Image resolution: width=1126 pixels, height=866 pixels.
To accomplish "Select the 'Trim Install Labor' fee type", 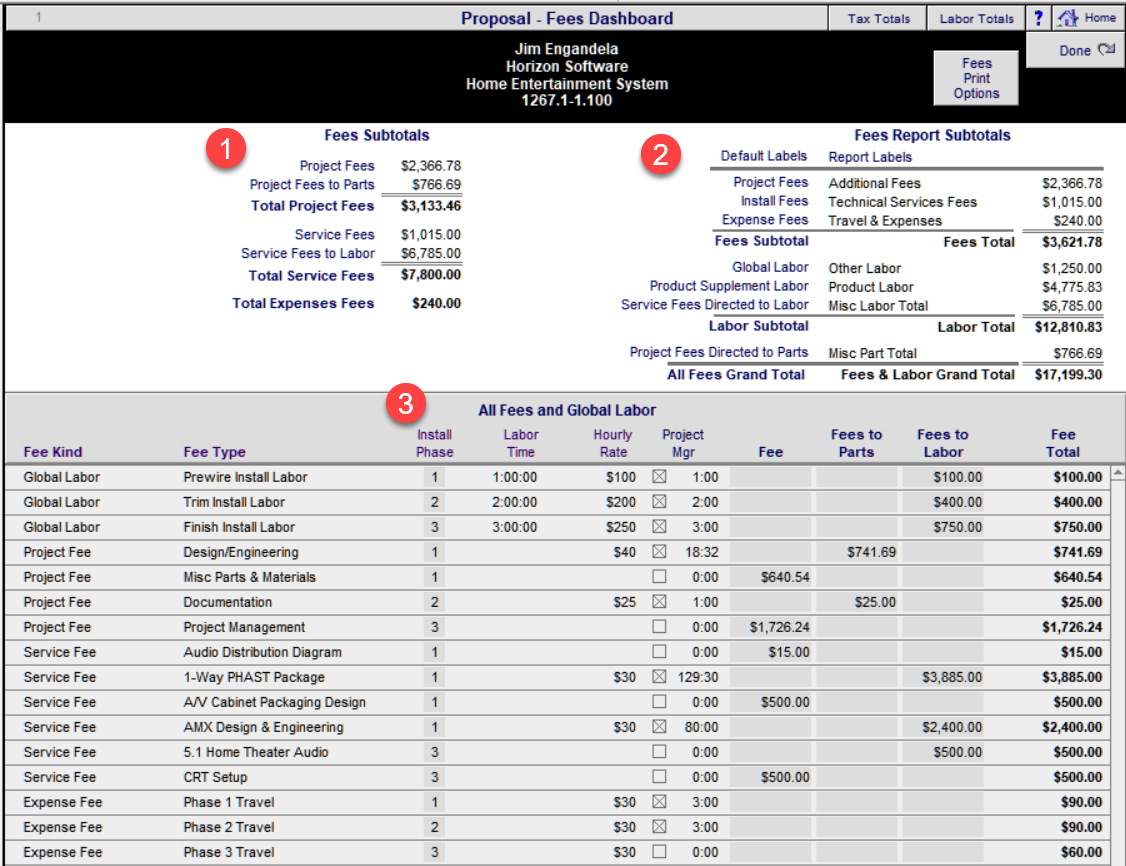I will (234, 502).
